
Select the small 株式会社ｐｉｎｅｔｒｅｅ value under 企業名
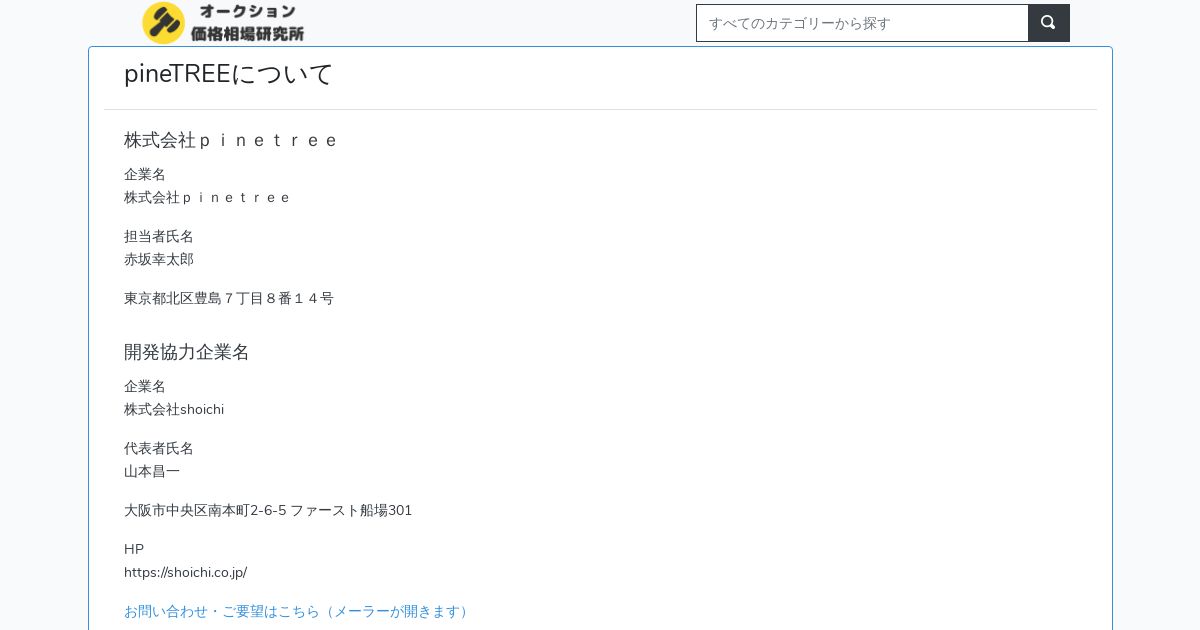[x=207, y=197]
